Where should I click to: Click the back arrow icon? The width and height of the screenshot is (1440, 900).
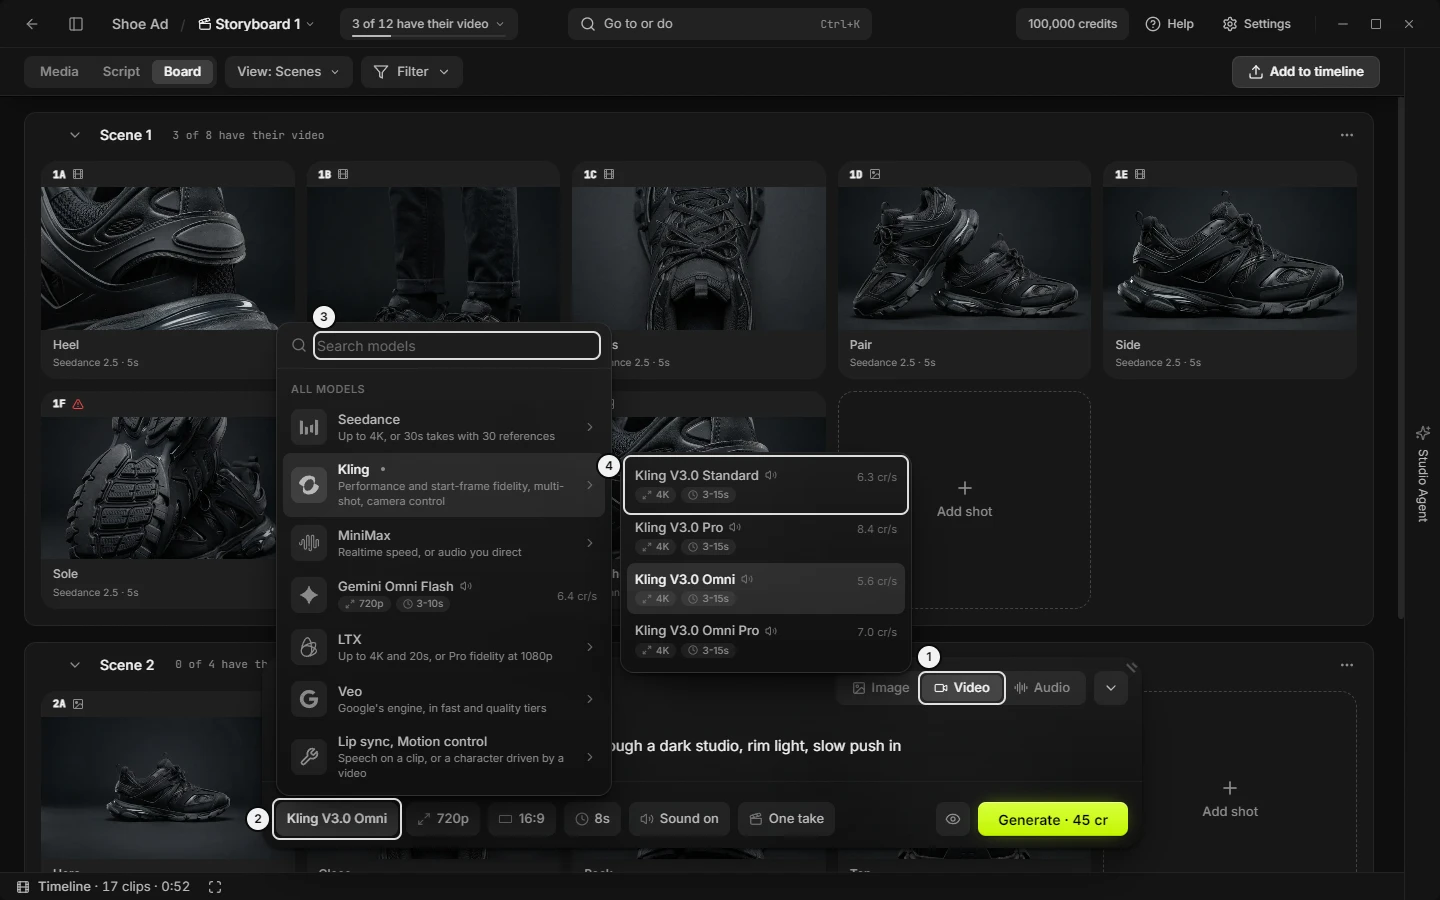[x=32, y=24]
